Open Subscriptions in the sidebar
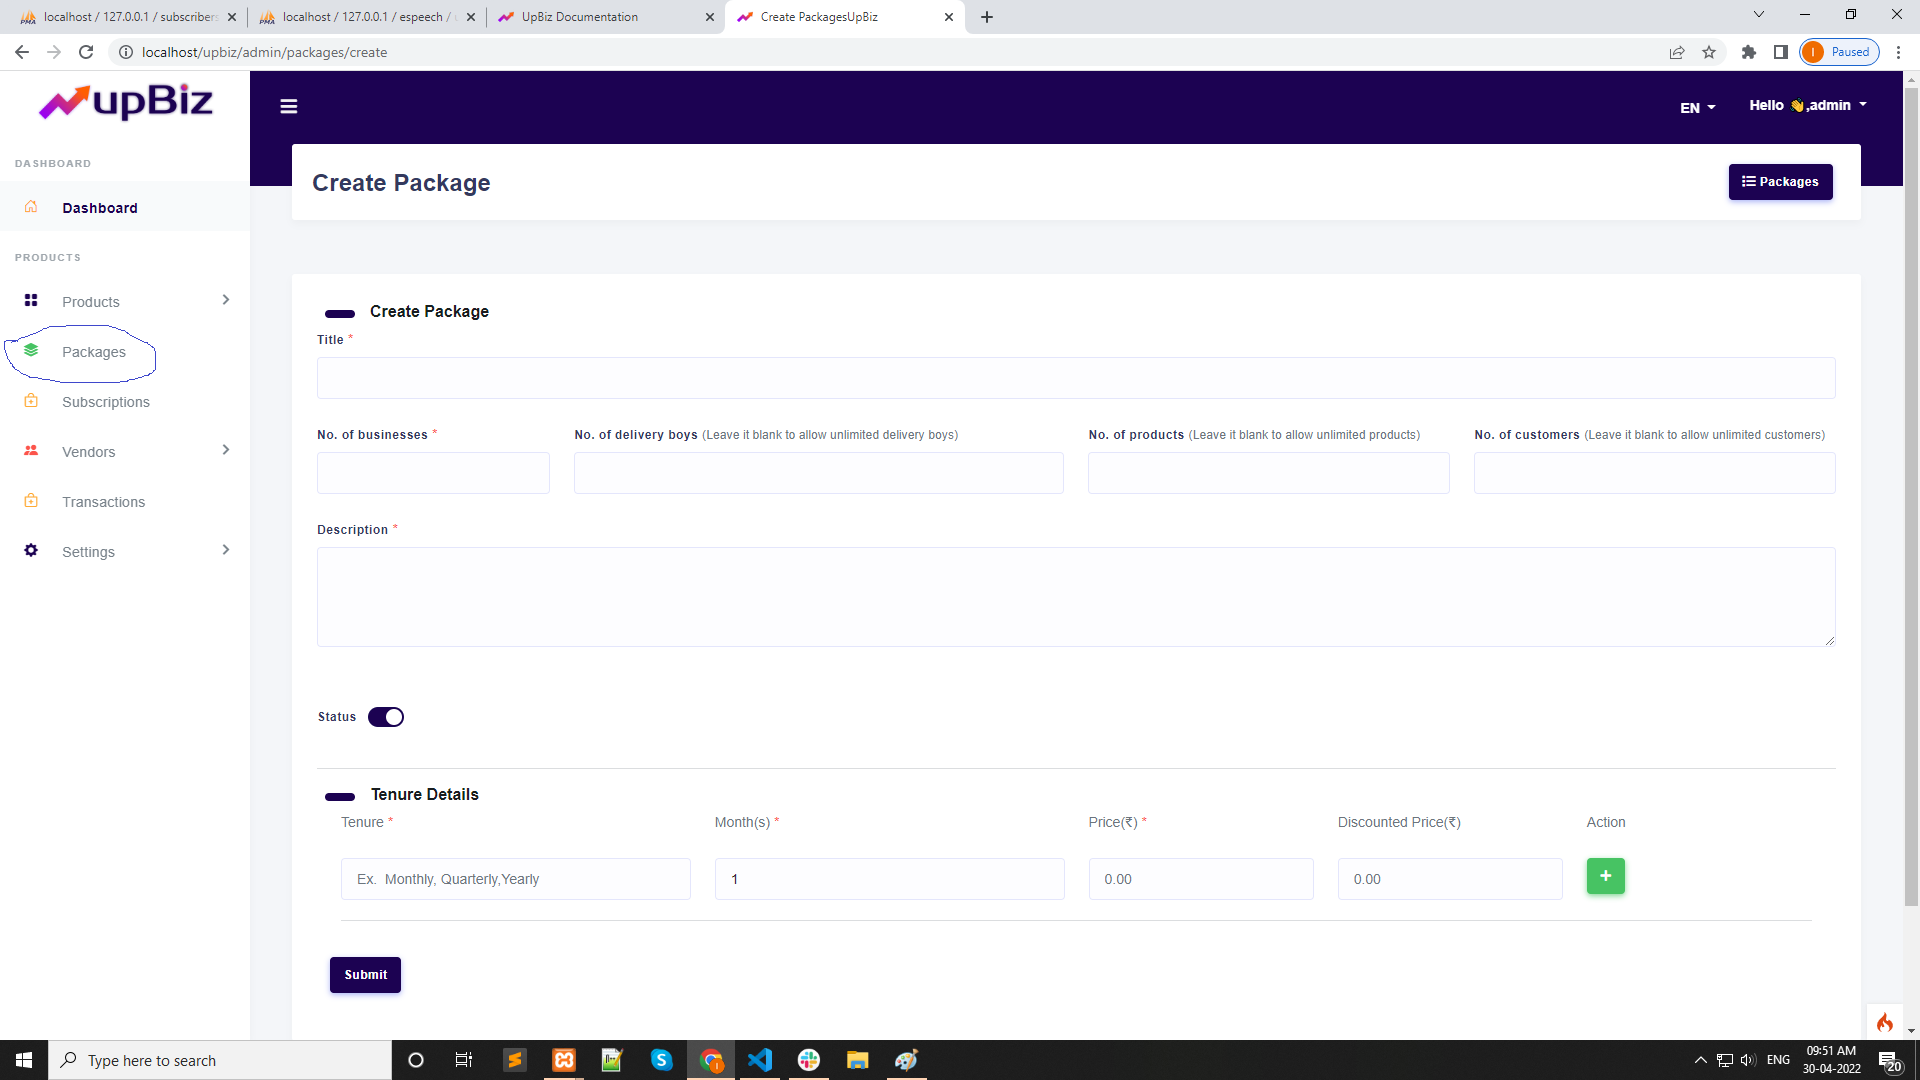The height and width of the screenshot is (1080, 1920). (x=106, y=402)
